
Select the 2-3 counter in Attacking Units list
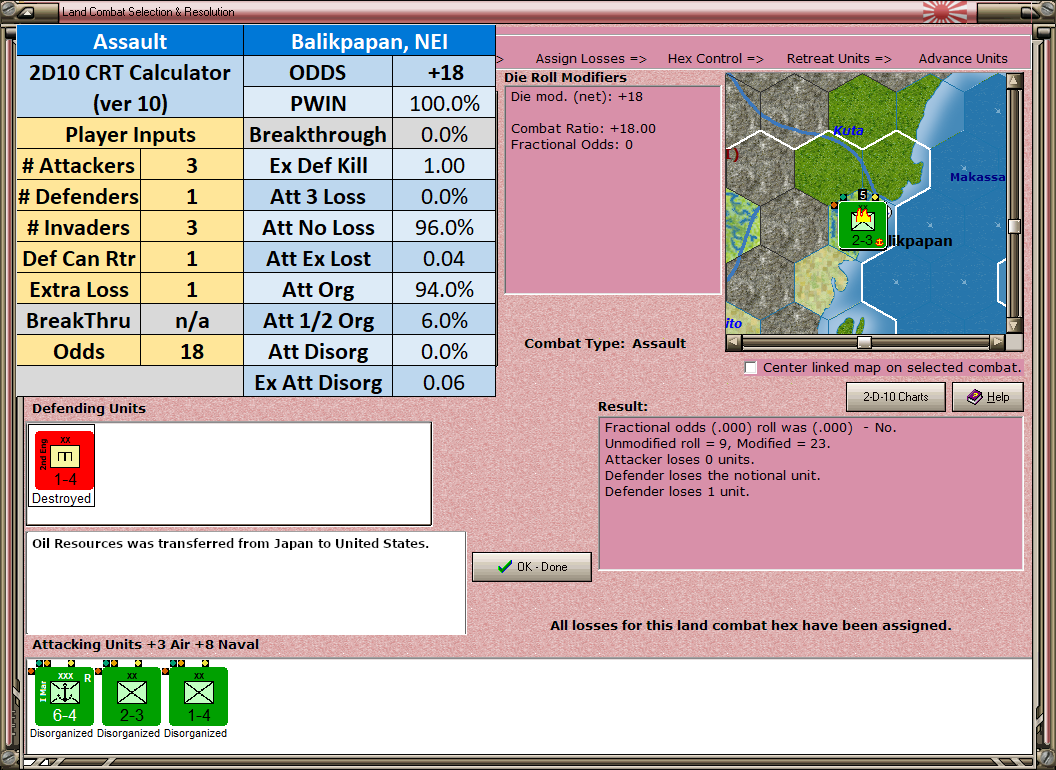(131, 697)
